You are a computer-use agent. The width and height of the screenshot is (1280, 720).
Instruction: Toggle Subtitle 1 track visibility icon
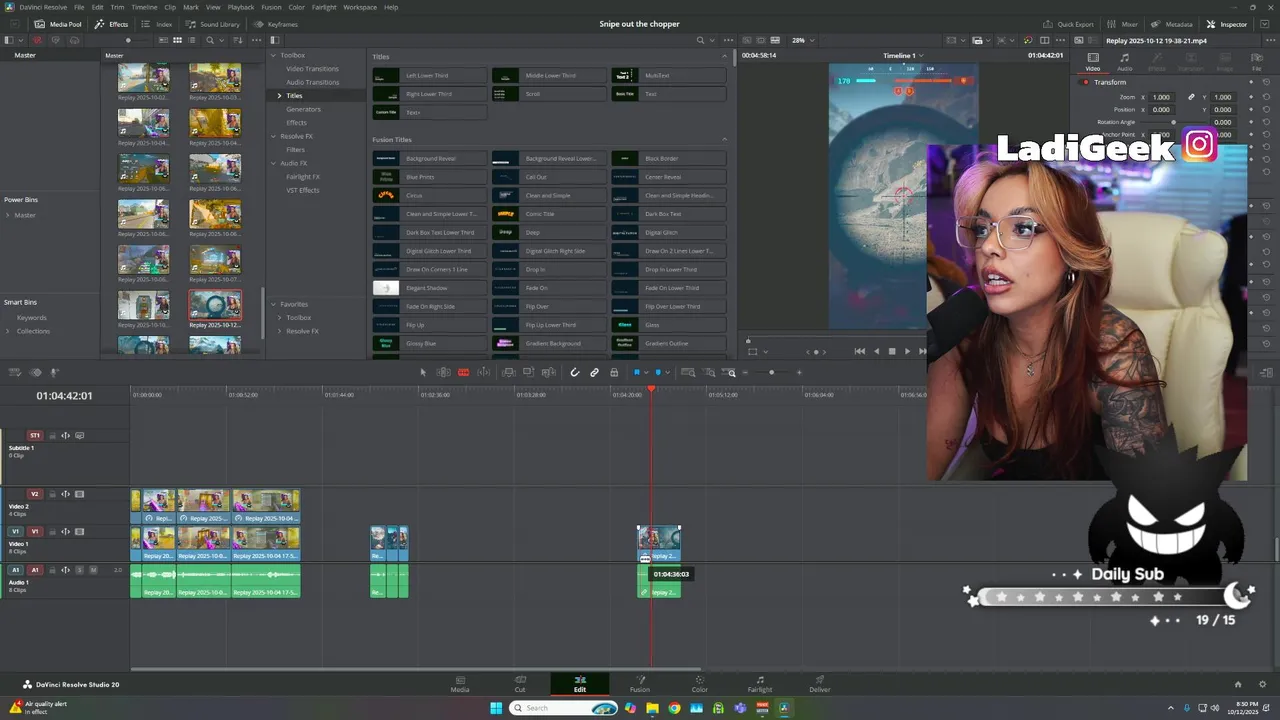[80, 435]
